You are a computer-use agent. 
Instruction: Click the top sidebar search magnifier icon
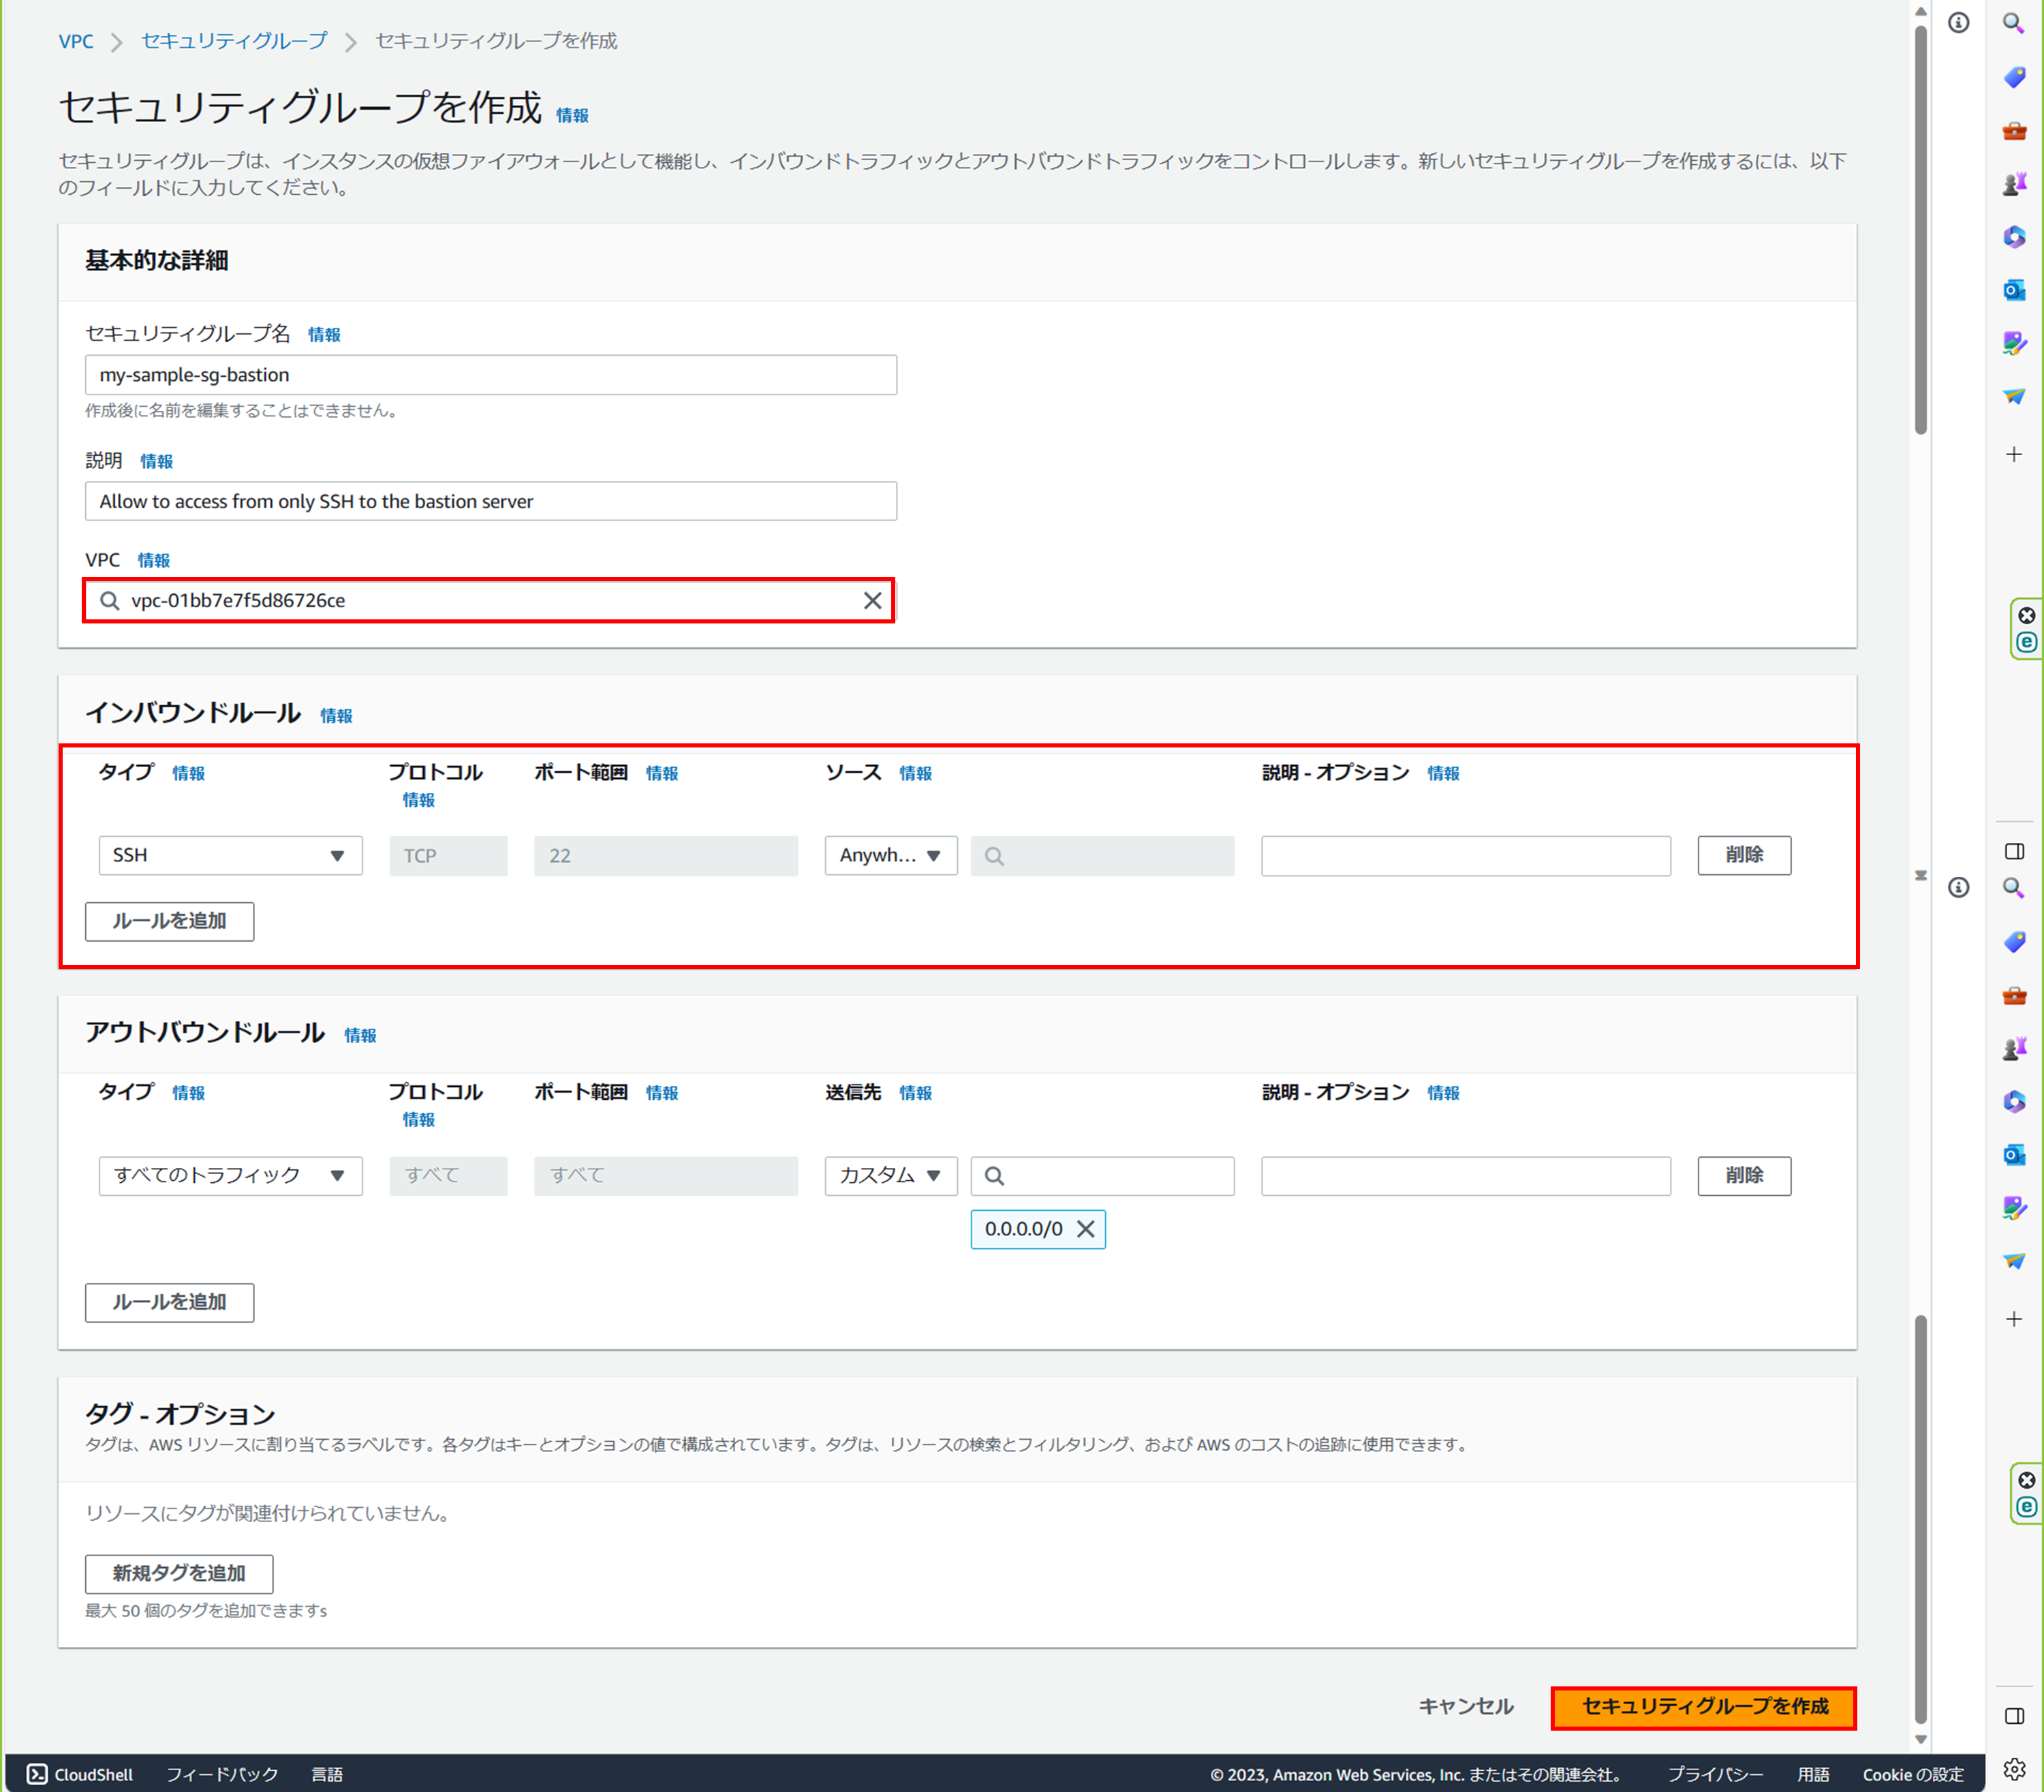tap(2013, 23)
